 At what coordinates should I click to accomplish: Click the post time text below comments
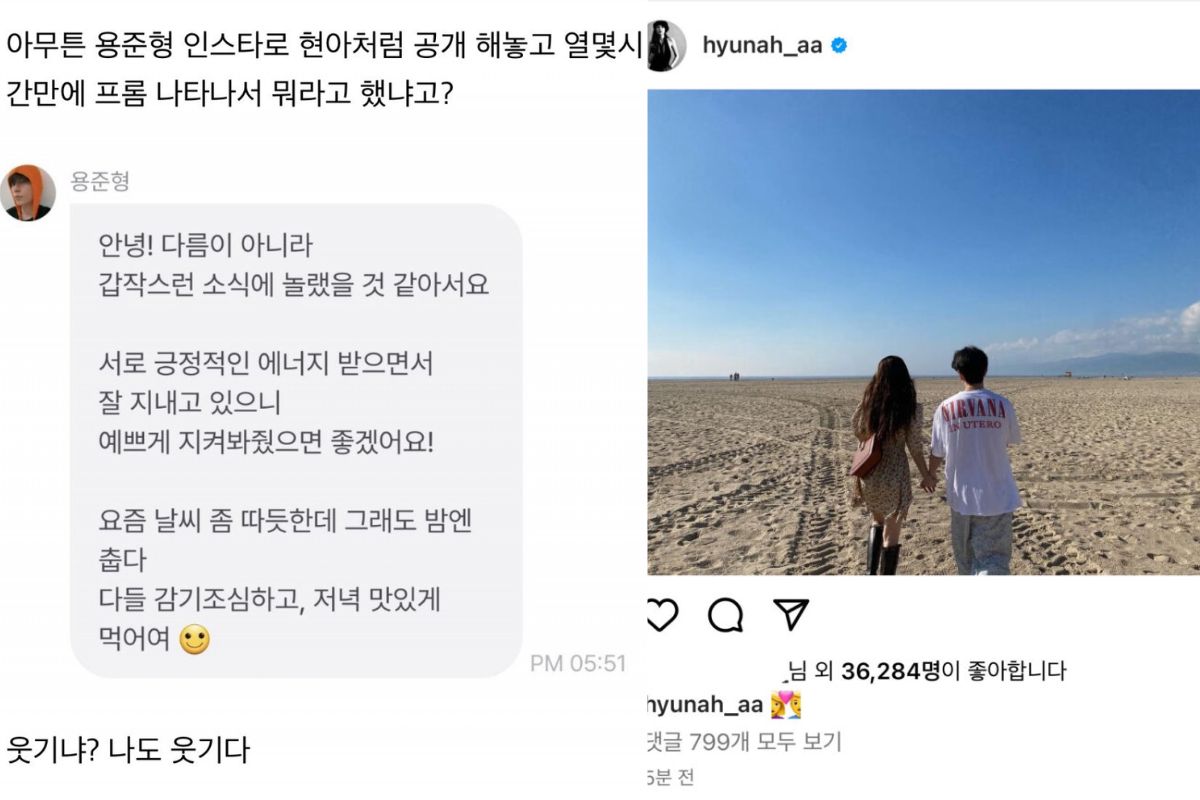pos(671,777)
